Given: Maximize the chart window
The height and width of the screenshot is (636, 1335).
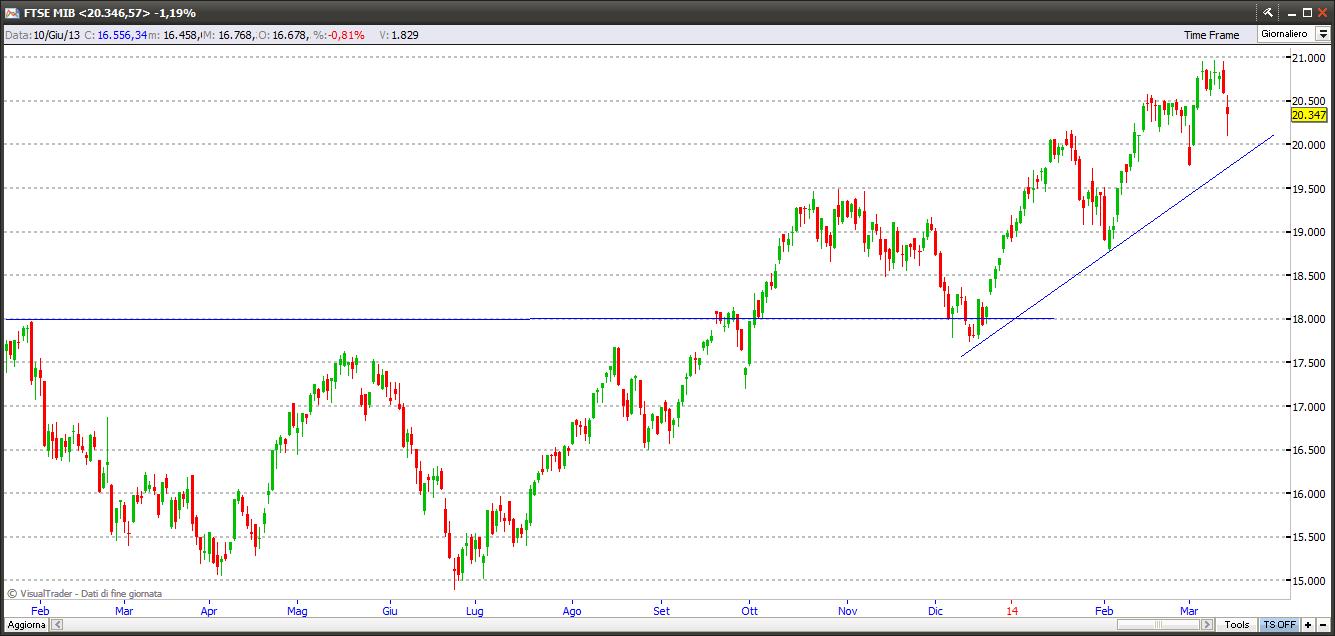Looking at the screenshot, I should pos(1305,12).
